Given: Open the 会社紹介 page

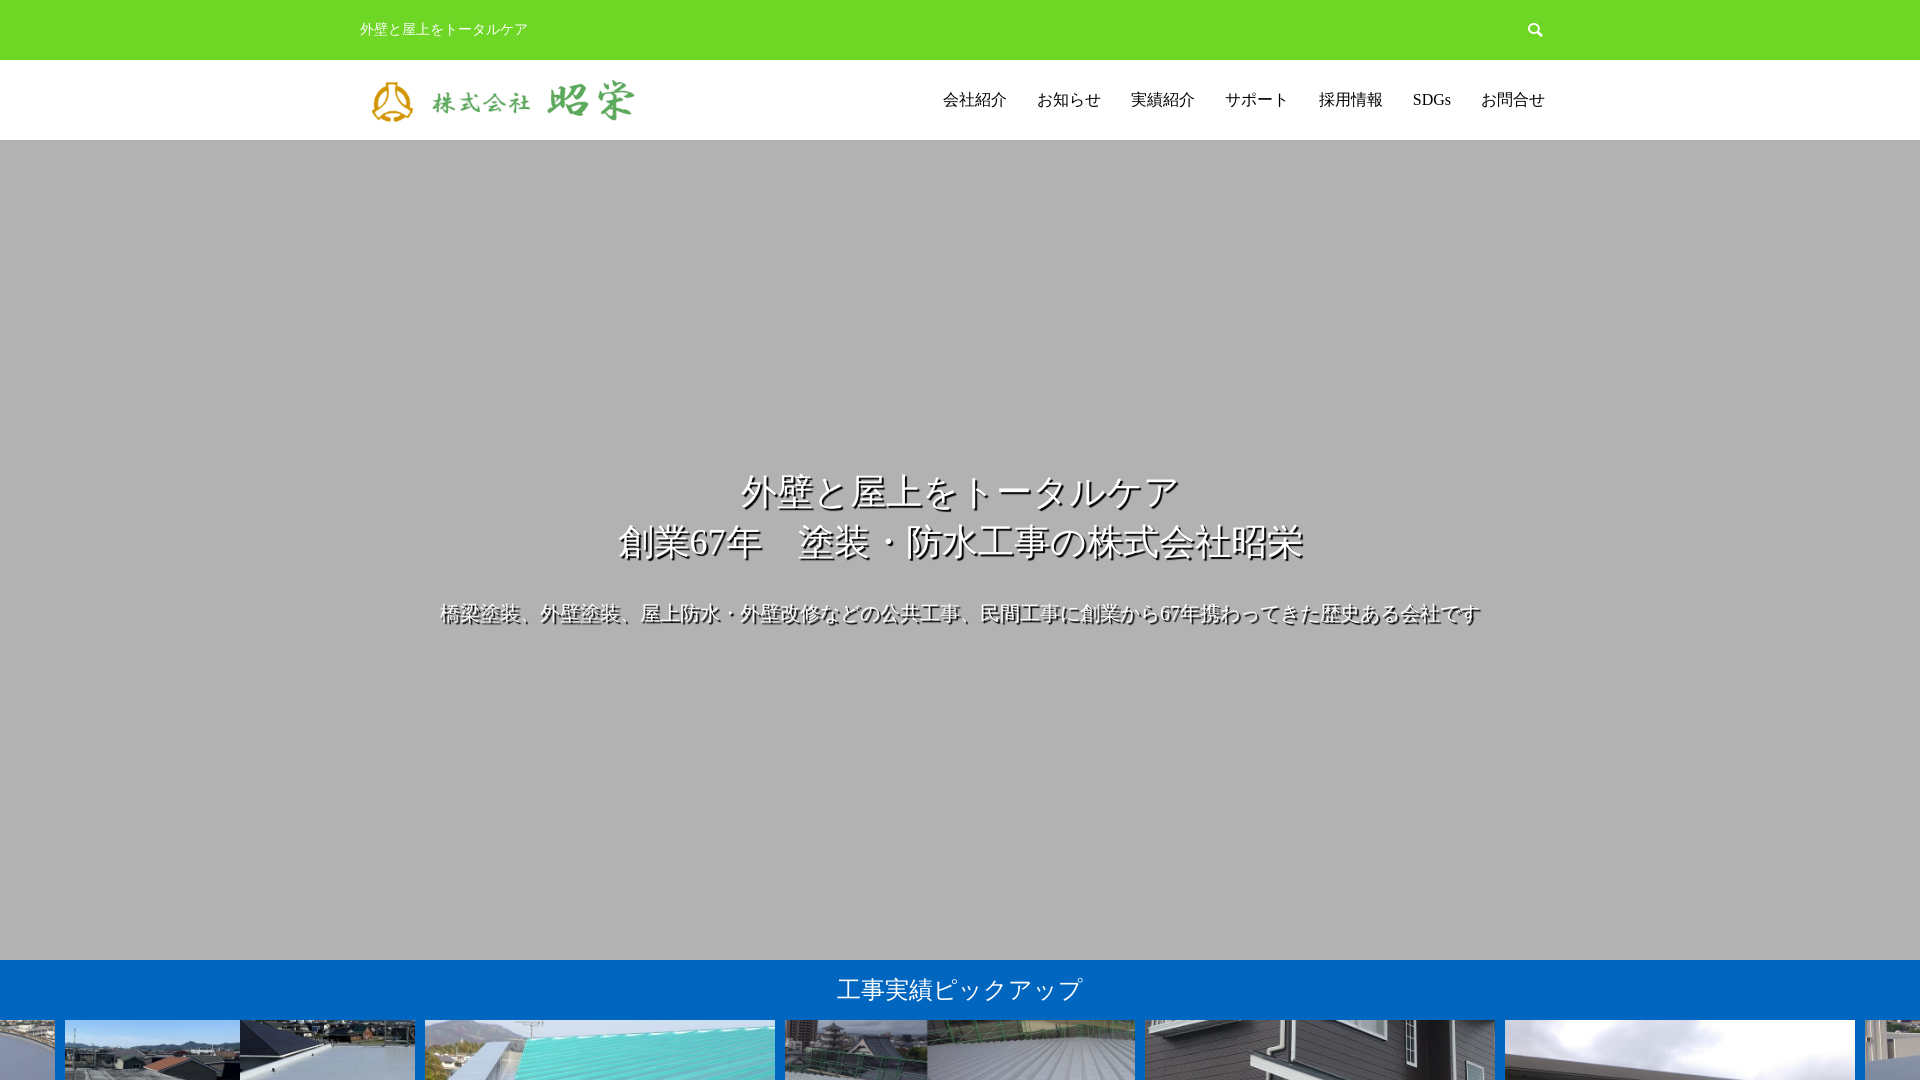Looking at the screenshot, I should (x=973, y=100).
